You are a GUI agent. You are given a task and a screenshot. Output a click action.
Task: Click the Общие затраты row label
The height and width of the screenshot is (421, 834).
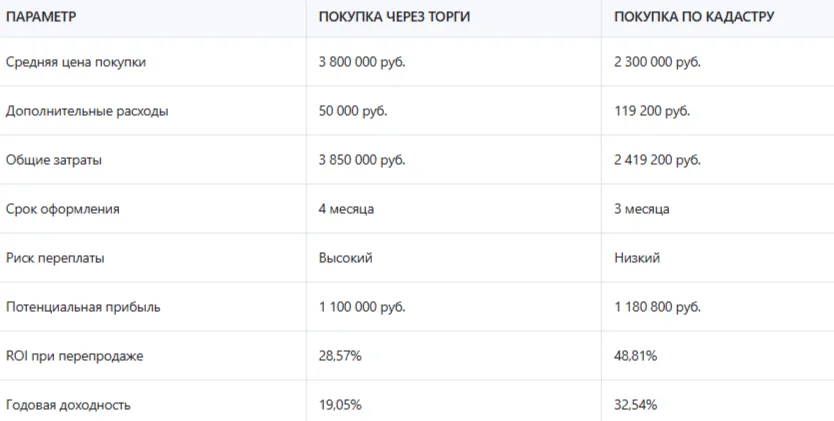point(54,160)
